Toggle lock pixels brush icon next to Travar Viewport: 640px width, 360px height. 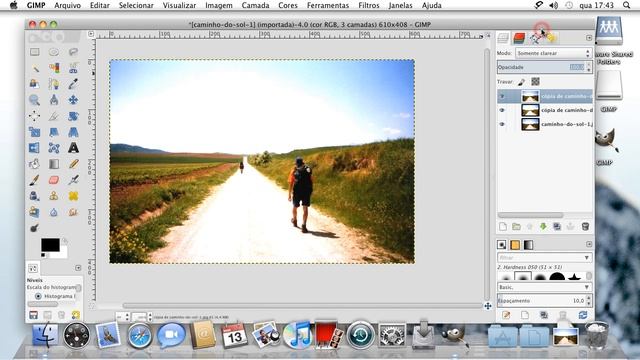[522, 82]
